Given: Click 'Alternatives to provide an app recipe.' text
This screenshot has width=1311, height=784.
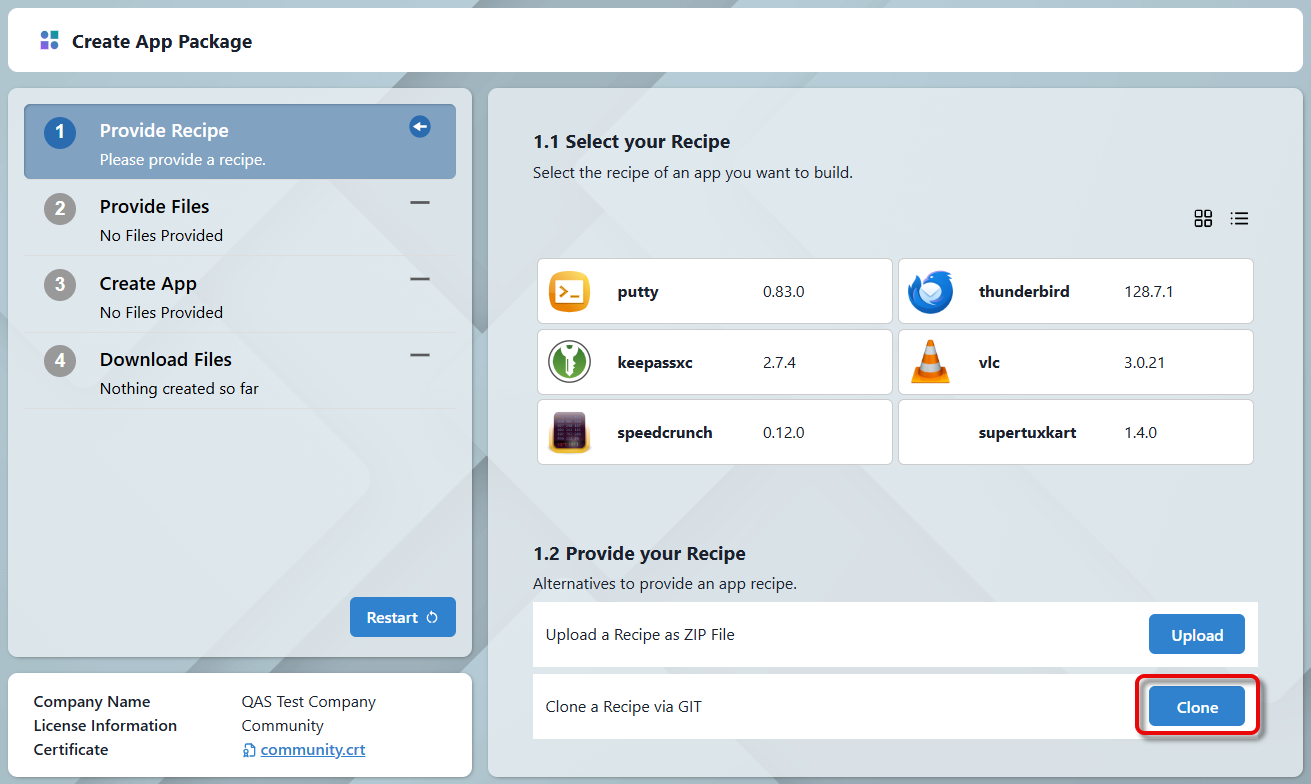Looking at the screenshot, I should (x=665, y=584).
